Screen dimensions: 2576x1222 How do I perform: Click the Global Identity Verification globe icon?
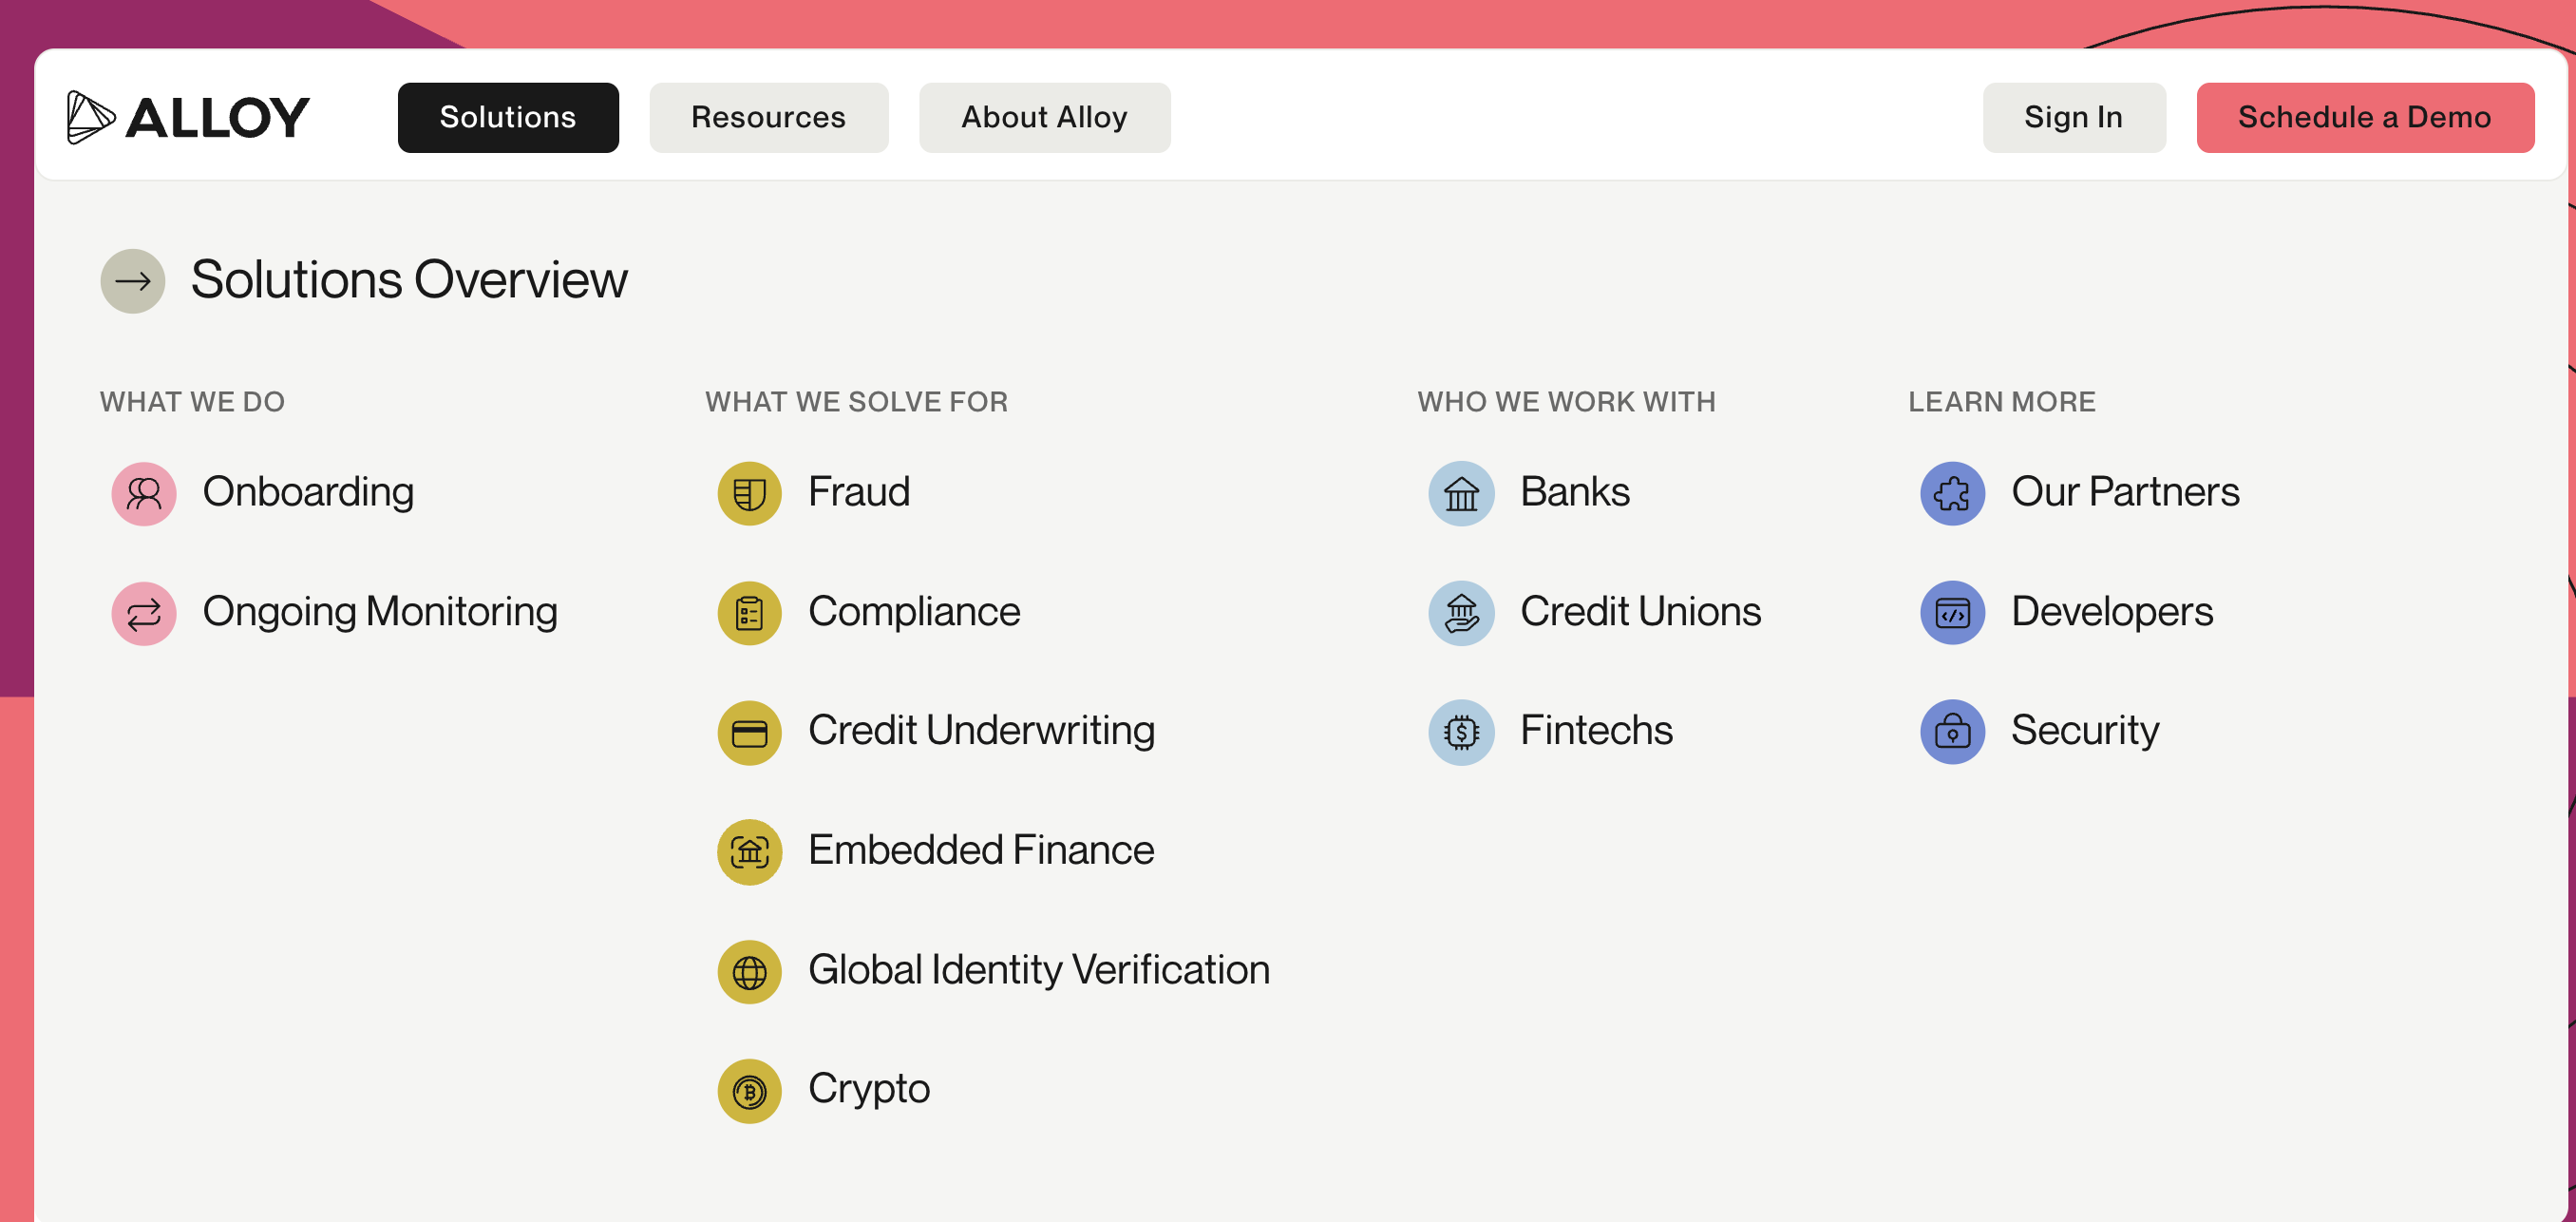tap(749, 971)
